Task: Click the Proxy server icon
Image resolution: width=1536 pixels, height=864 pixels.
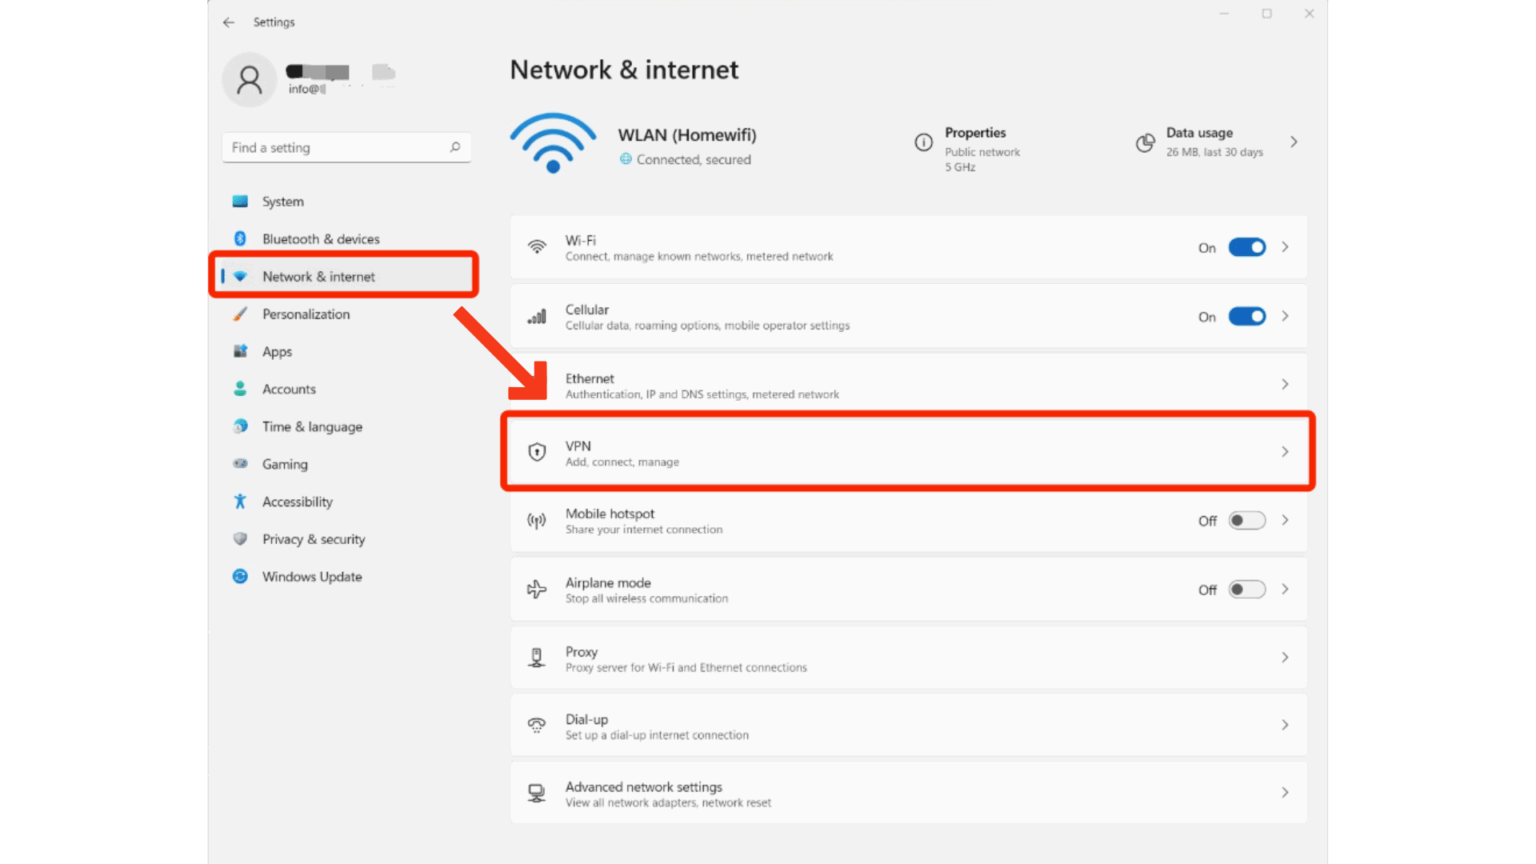Action: point(537,657)
